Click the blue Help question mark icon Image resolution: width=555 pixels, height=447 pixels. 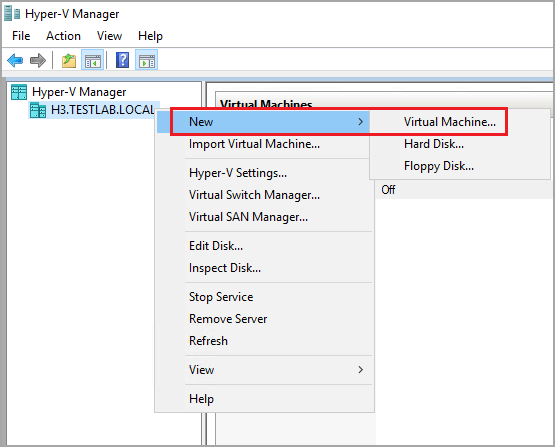pyautogui.click(x=122, y=60)
